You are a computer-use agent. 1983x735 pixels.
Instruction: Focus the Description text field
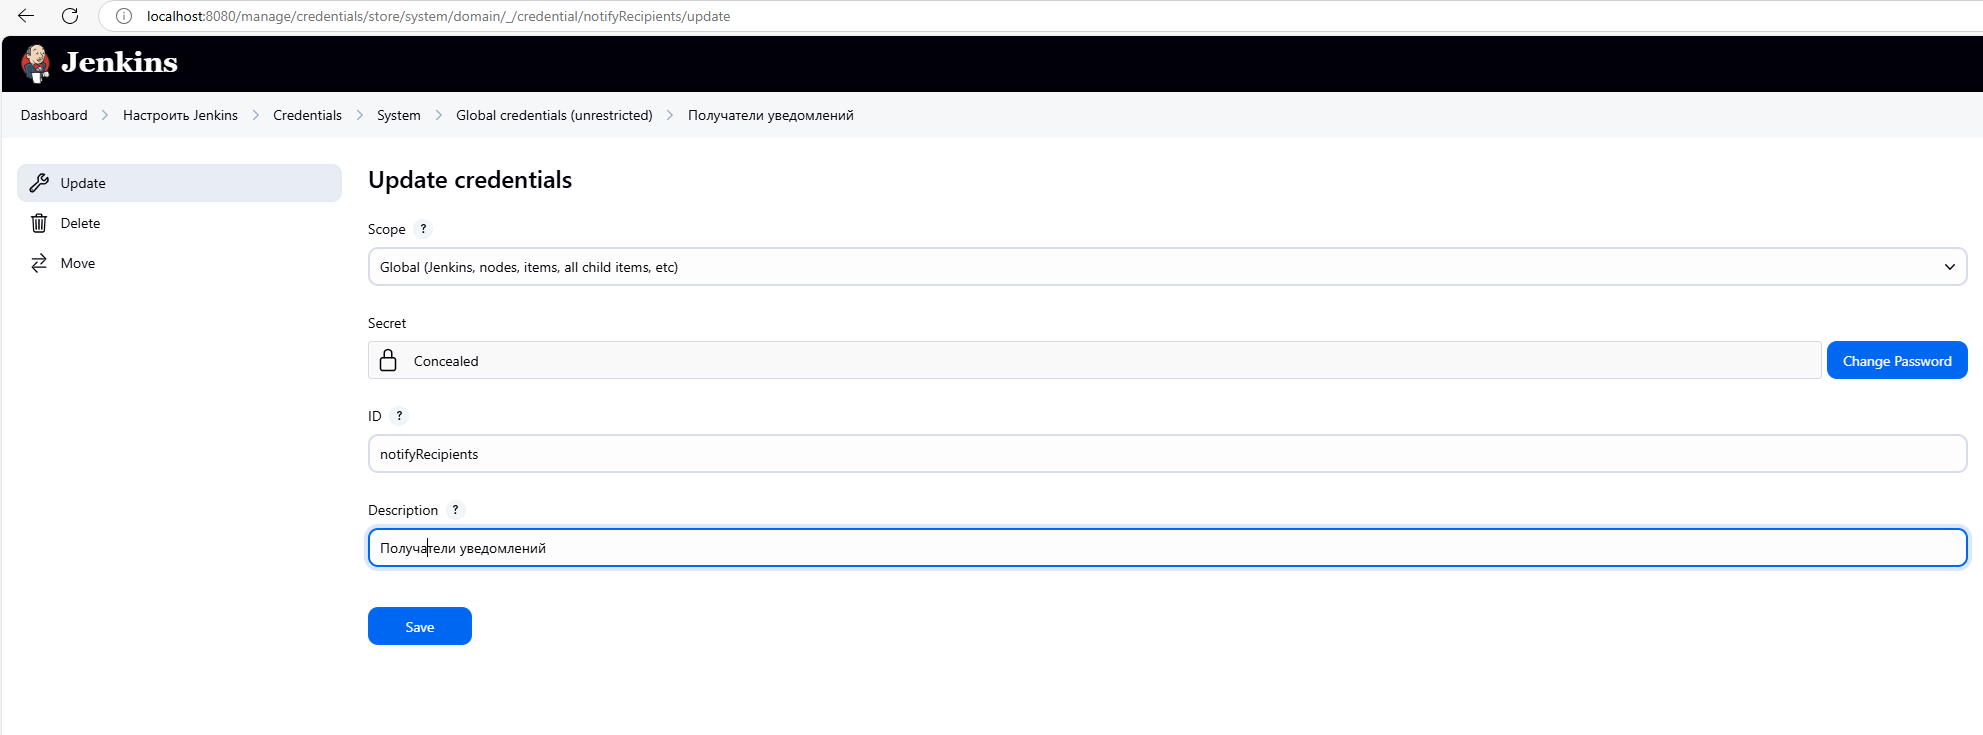coord(1166,548)
